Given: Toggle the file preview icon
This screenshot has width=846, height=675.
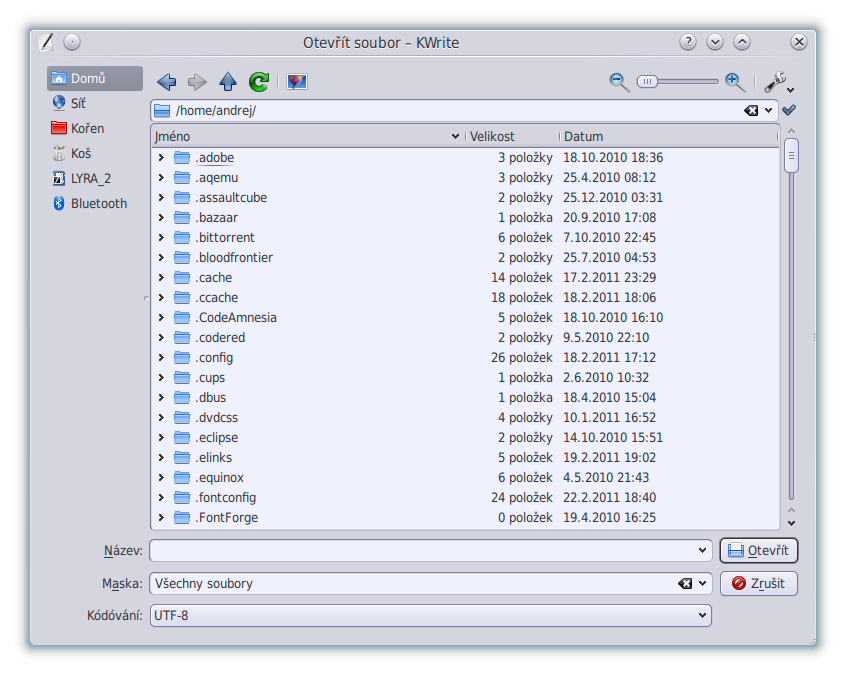Looking at the screenshot, I should [297, 81].
